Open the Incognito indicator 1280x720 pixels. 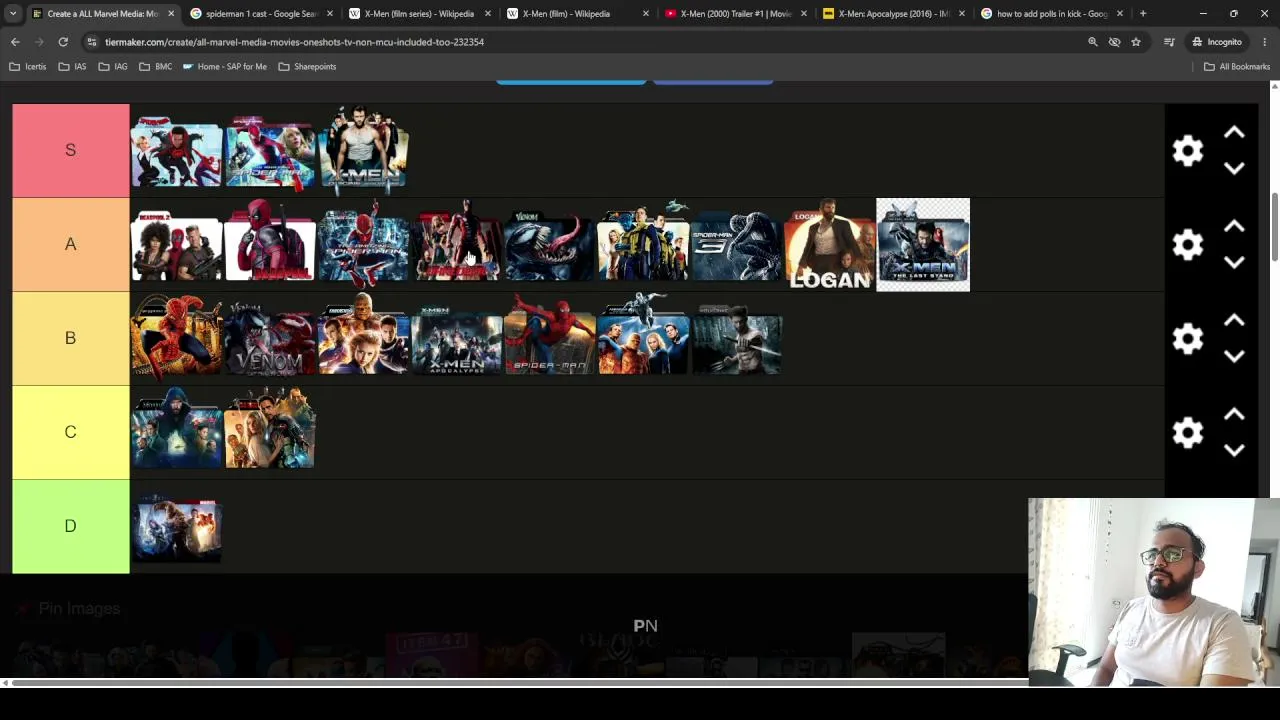[1217, 42]
